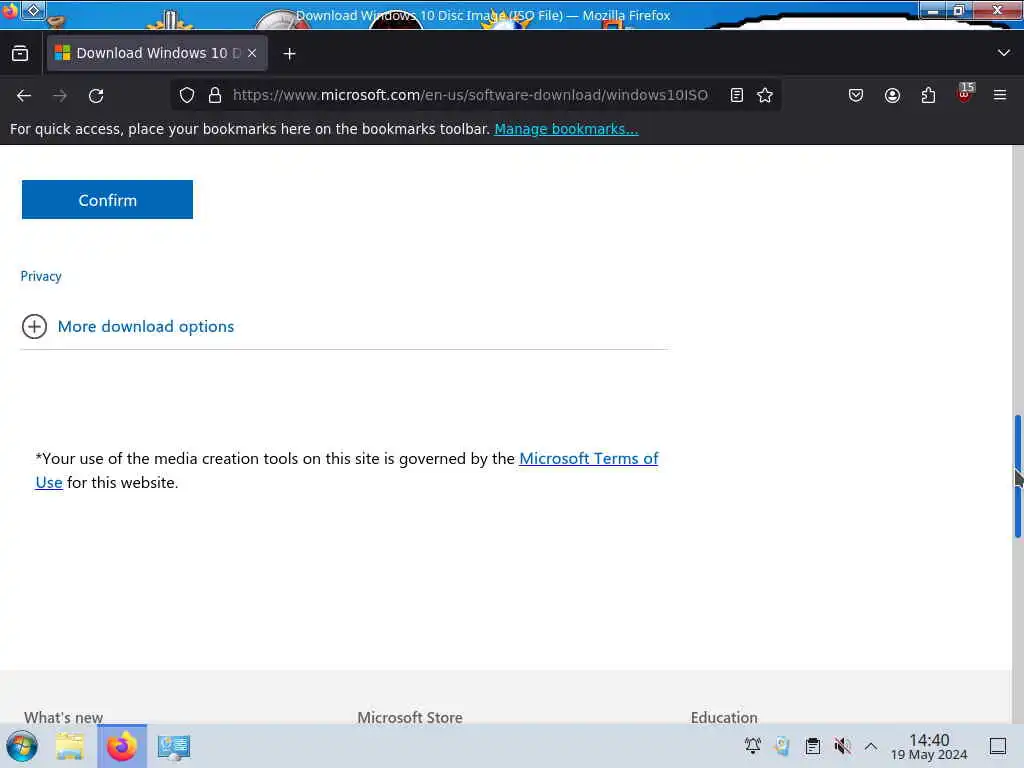Open window menu icon in title bar

pyautogui.click(x=33, y=10)
